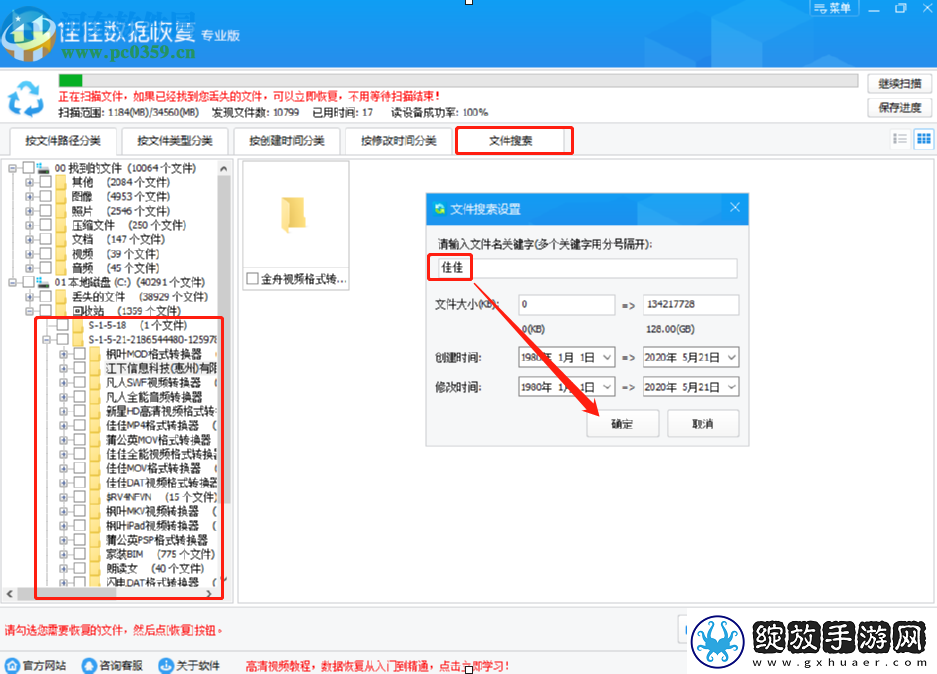This screenshot has height=674, width=937.
Task: Check the 佳佳MP4格式转换器 checkbox
Action: 79,425
